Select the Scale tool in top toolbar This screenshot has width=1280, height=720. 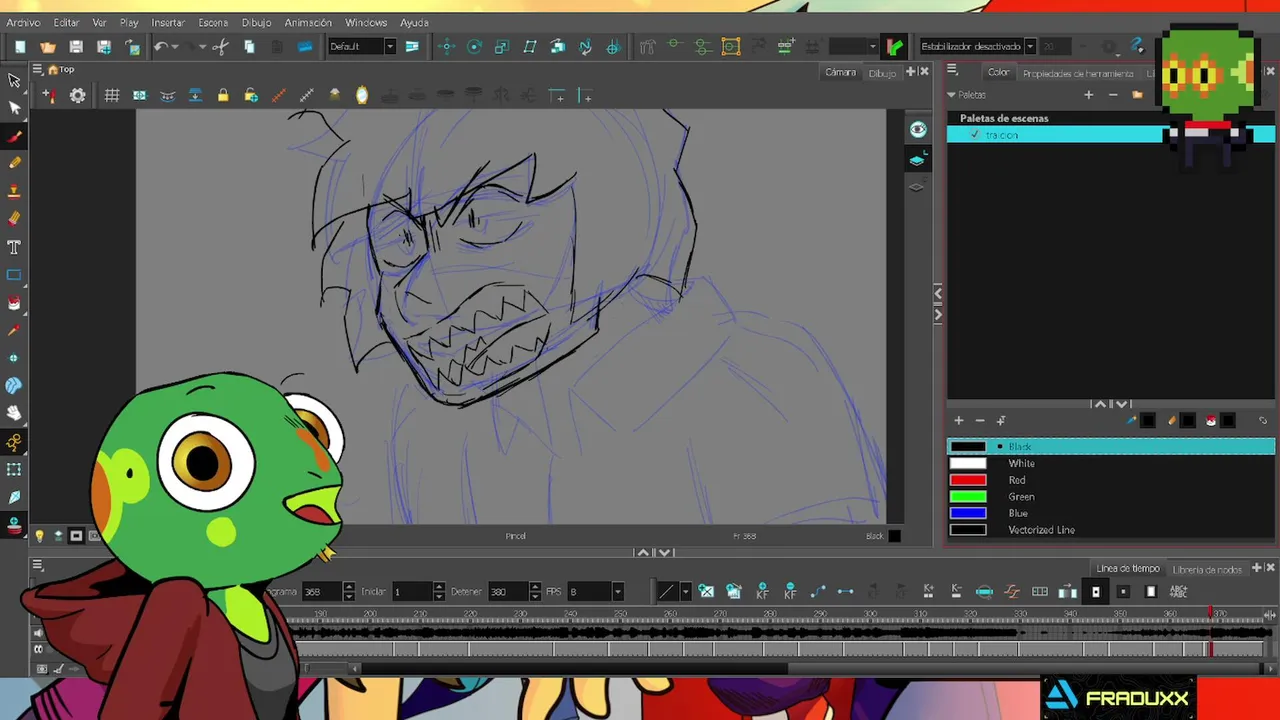[x=502, y=47]
